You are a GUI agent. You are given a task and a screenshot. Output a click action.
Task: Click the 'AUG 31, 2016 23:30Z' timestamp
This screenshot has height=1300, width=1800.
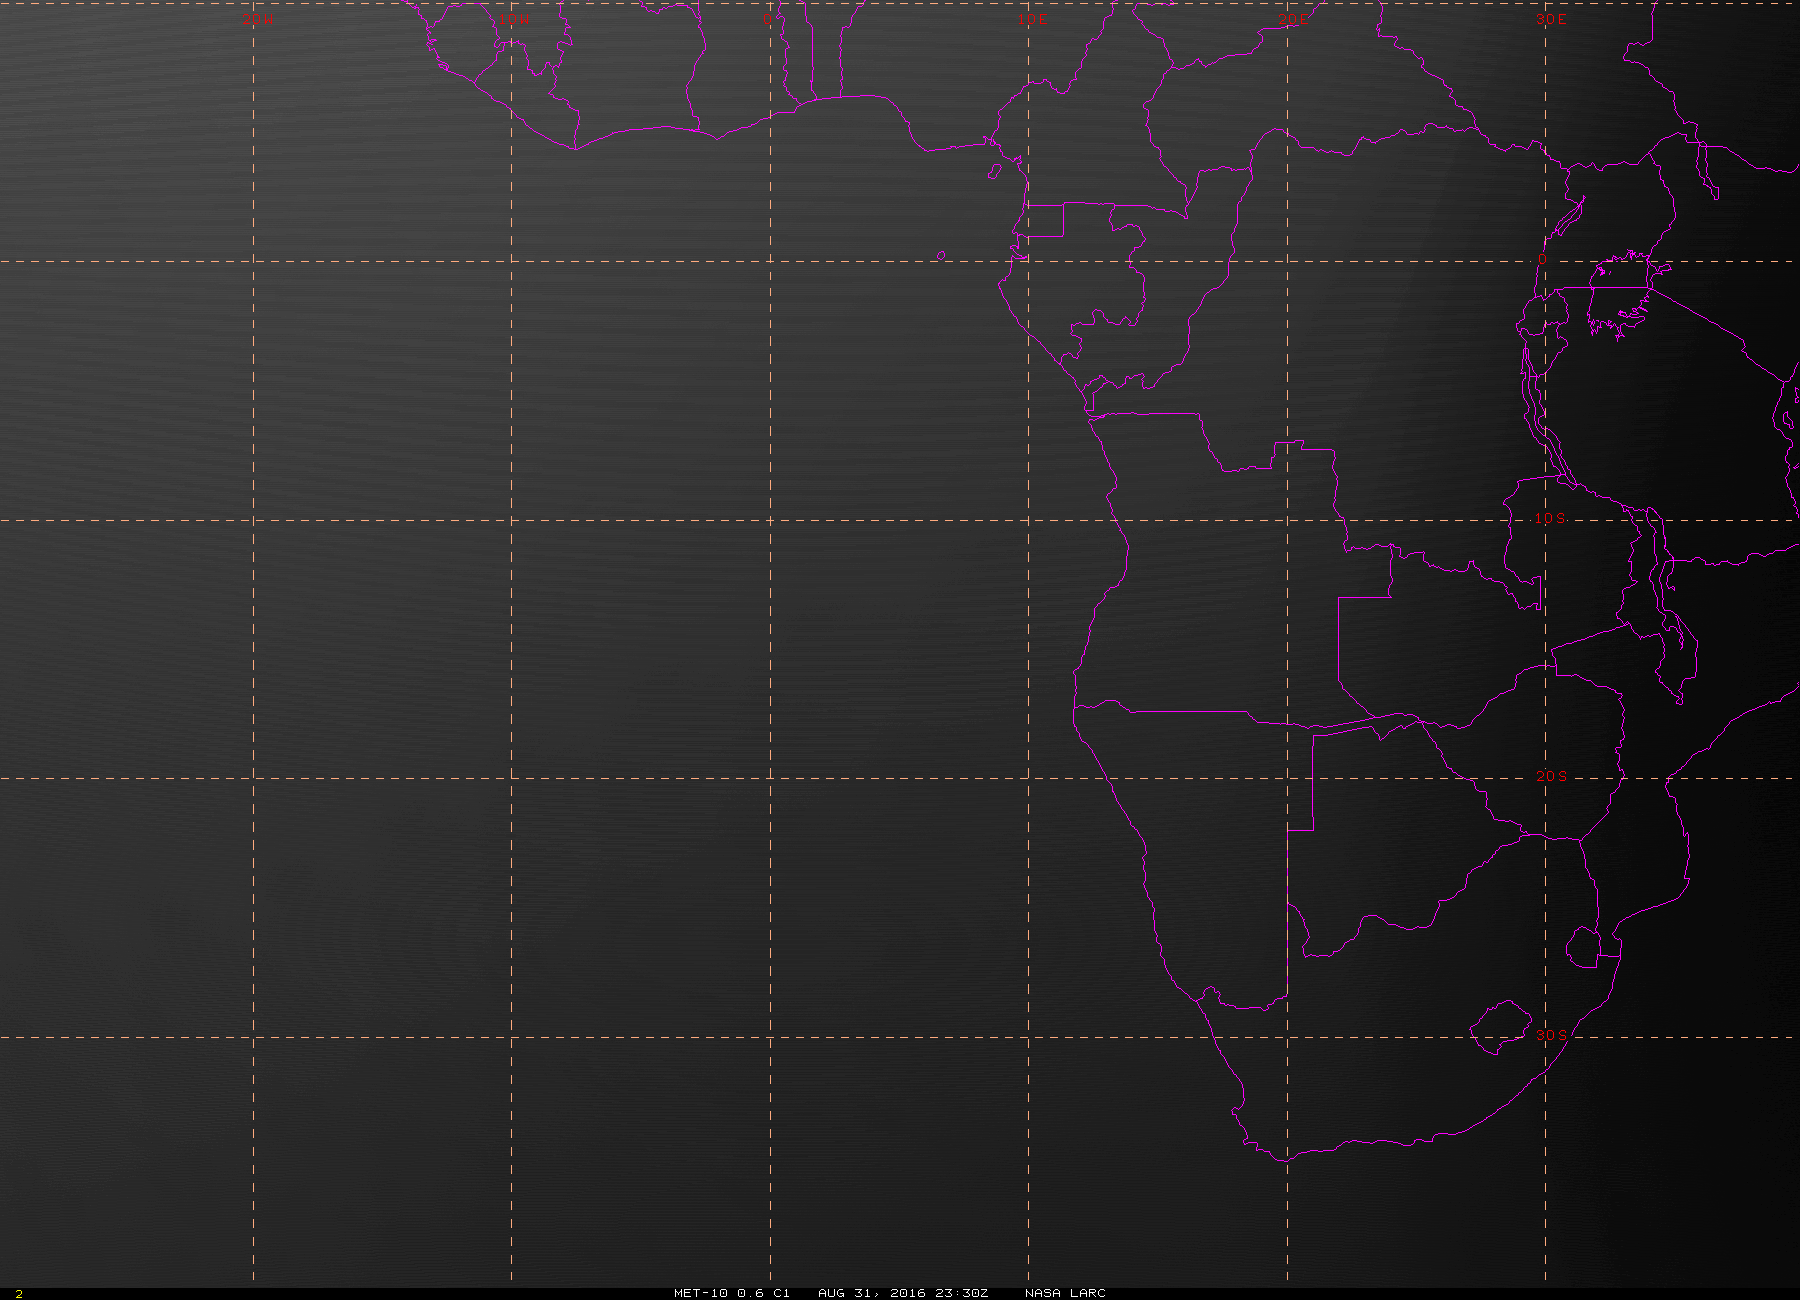[903, 1293]
